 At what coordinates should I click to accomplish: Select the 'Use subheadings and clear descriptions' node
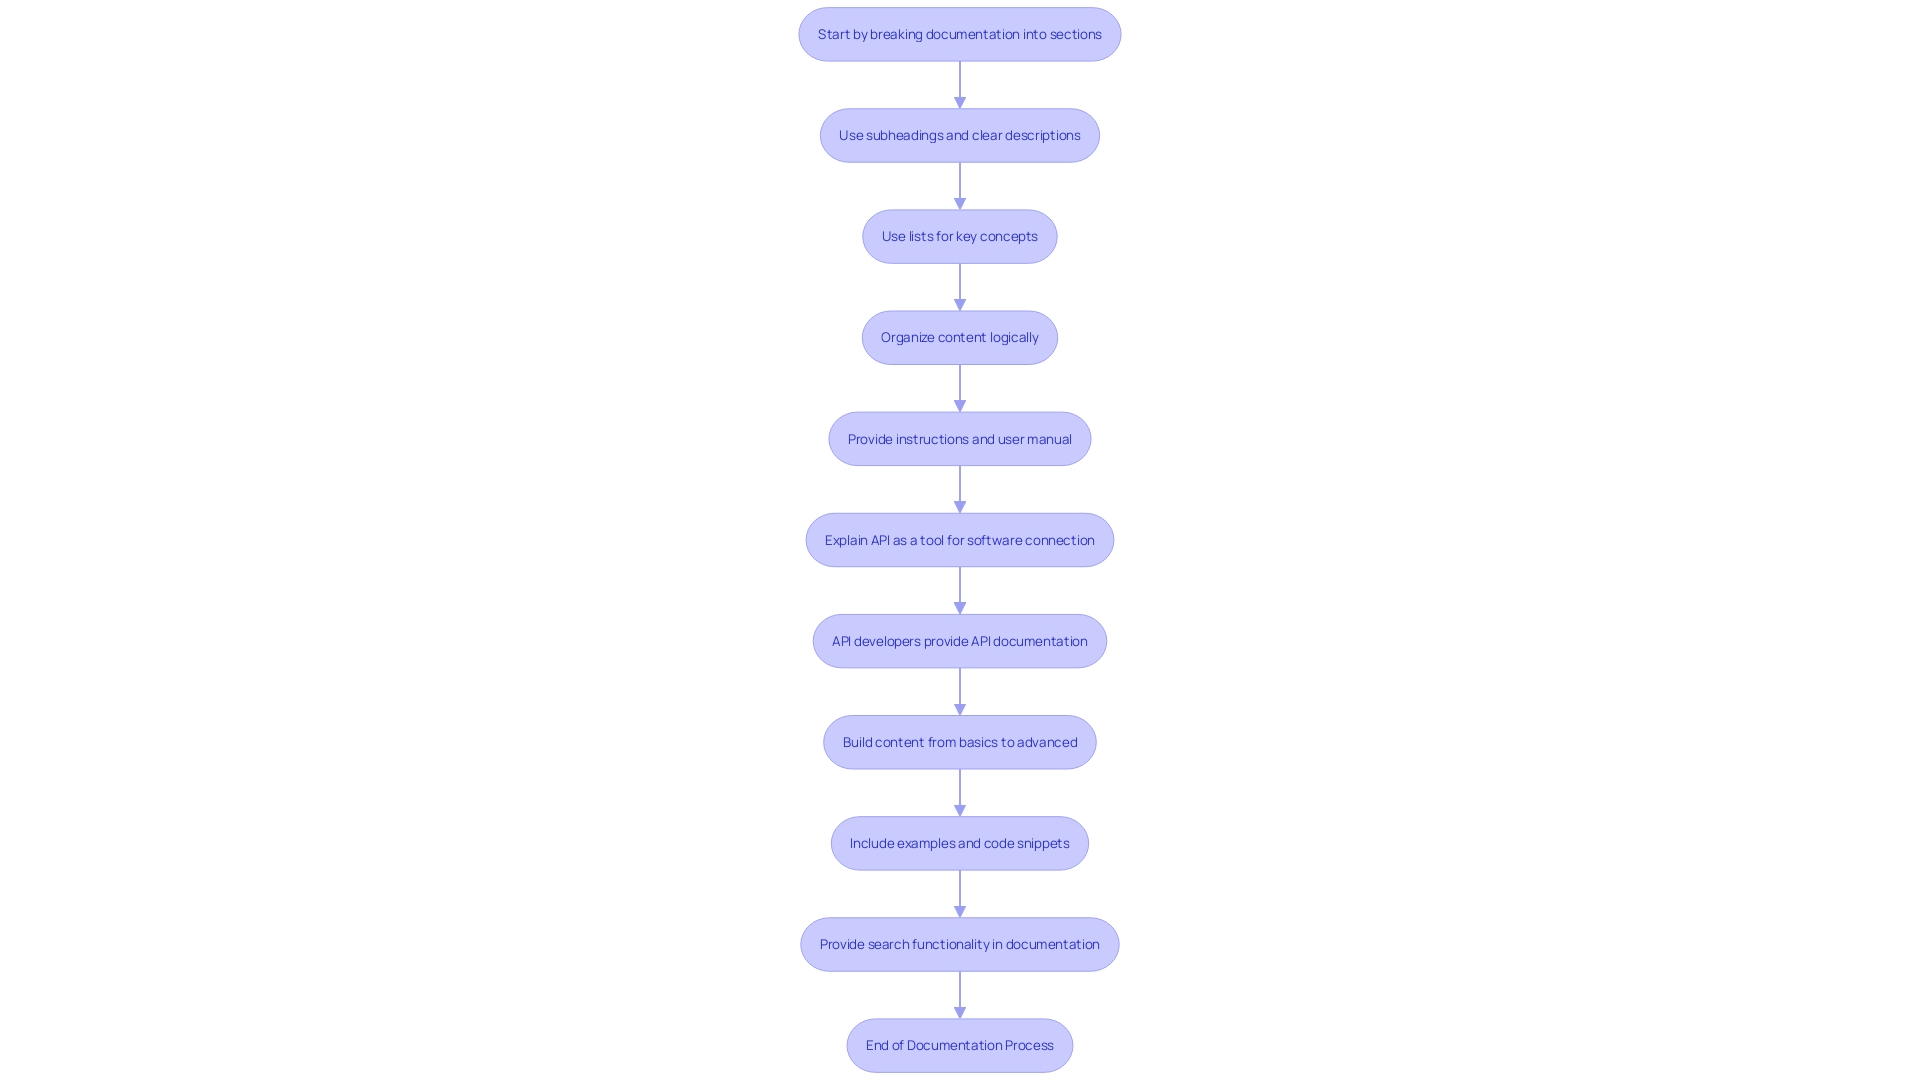pos(959,135)
